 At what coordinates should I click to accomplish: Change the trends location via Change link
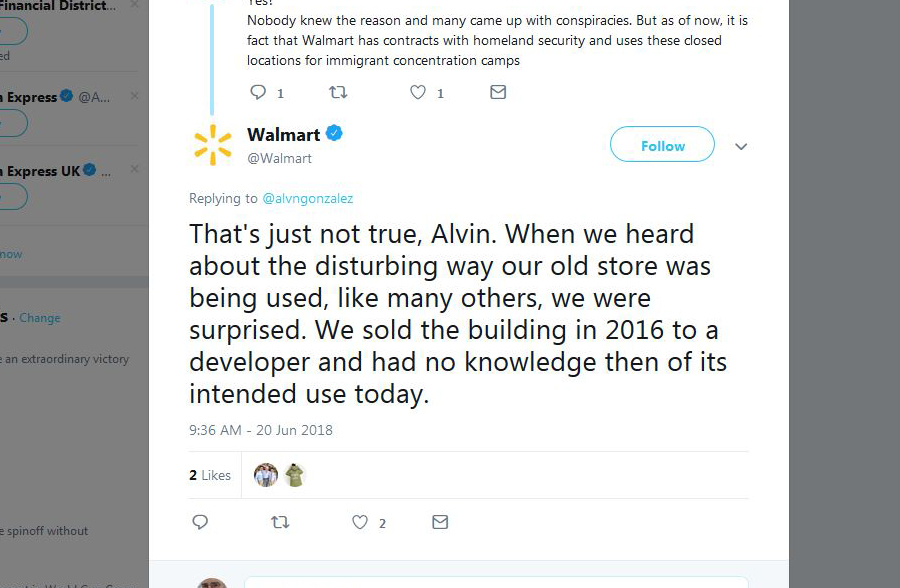tap(40, 317)
